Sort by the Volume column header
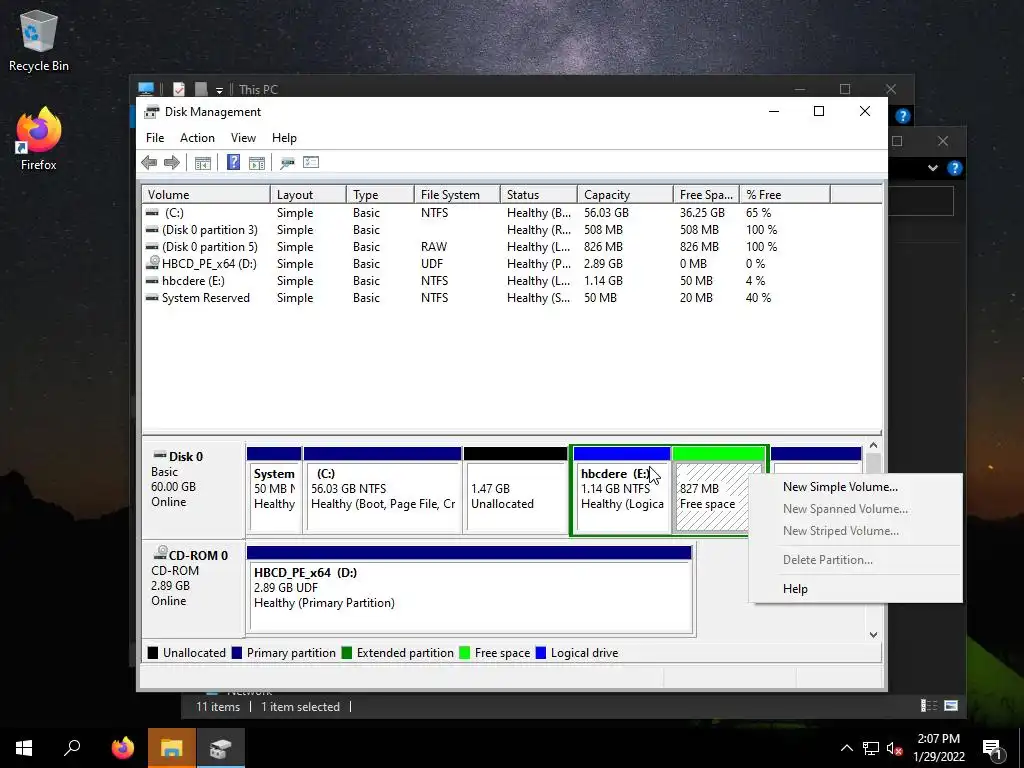Viewport: 1024px width, 768px height. [206, 195]
